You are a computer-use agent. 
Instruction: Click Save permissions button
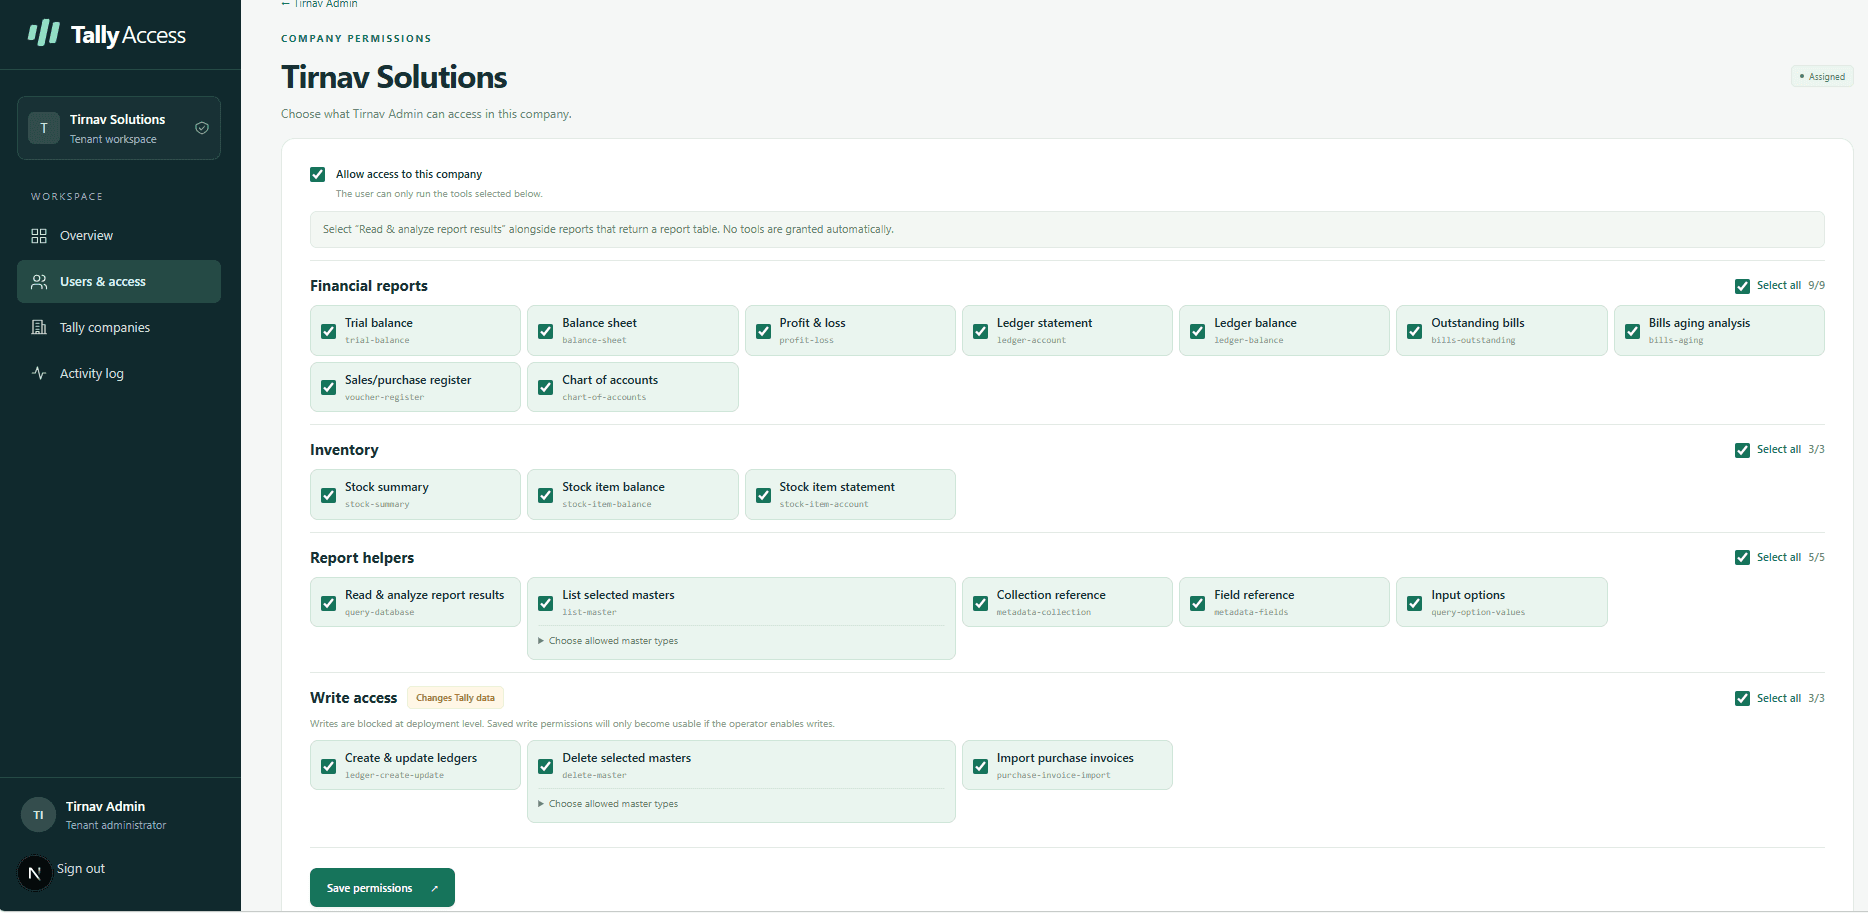point(382,888)
